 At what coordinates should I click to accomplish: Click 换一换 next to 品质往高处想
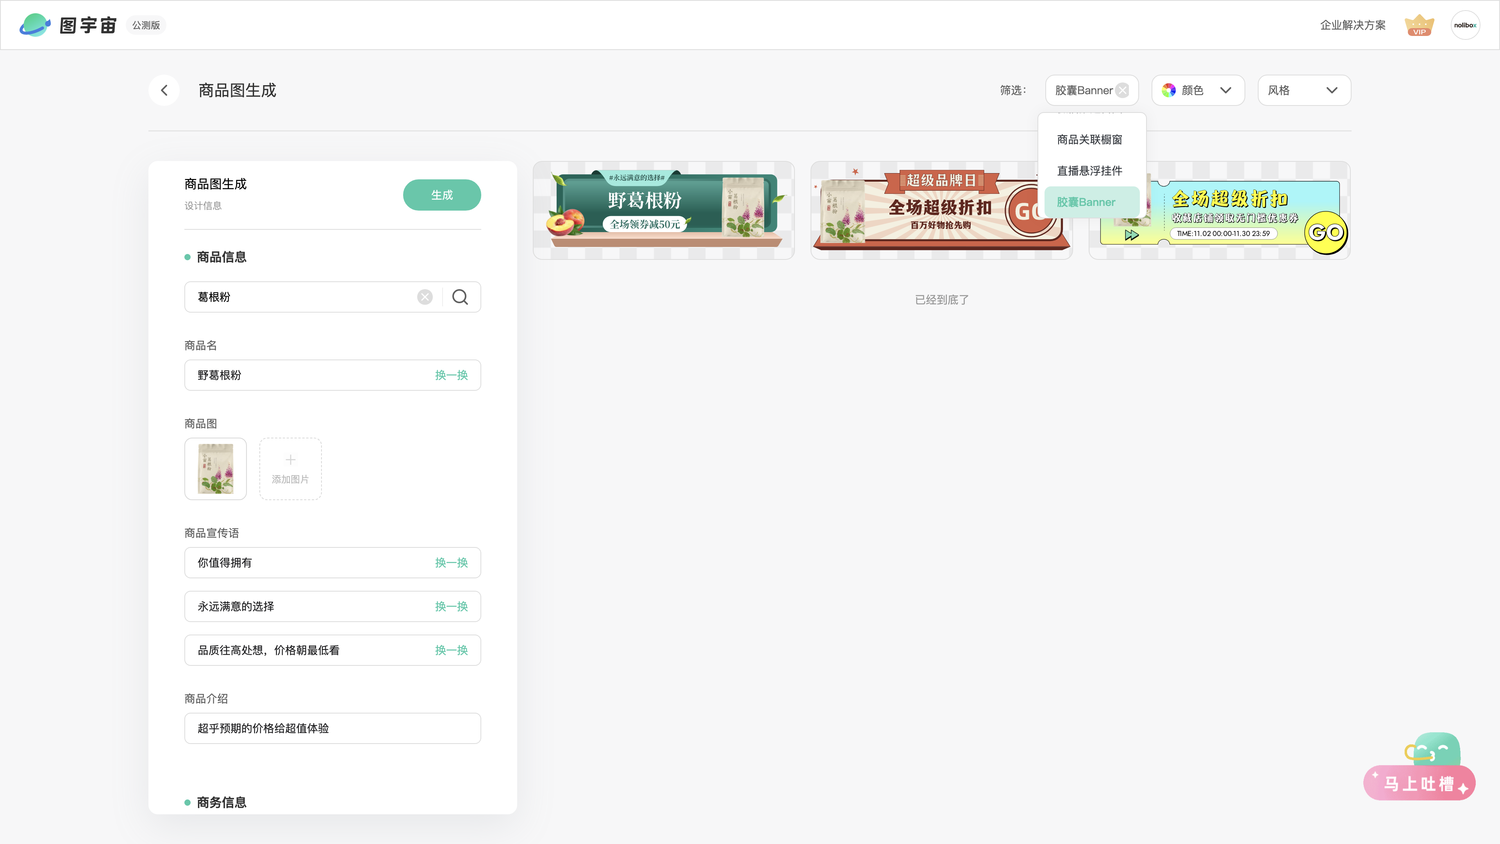pyautogui.click(x=451, y=650)
